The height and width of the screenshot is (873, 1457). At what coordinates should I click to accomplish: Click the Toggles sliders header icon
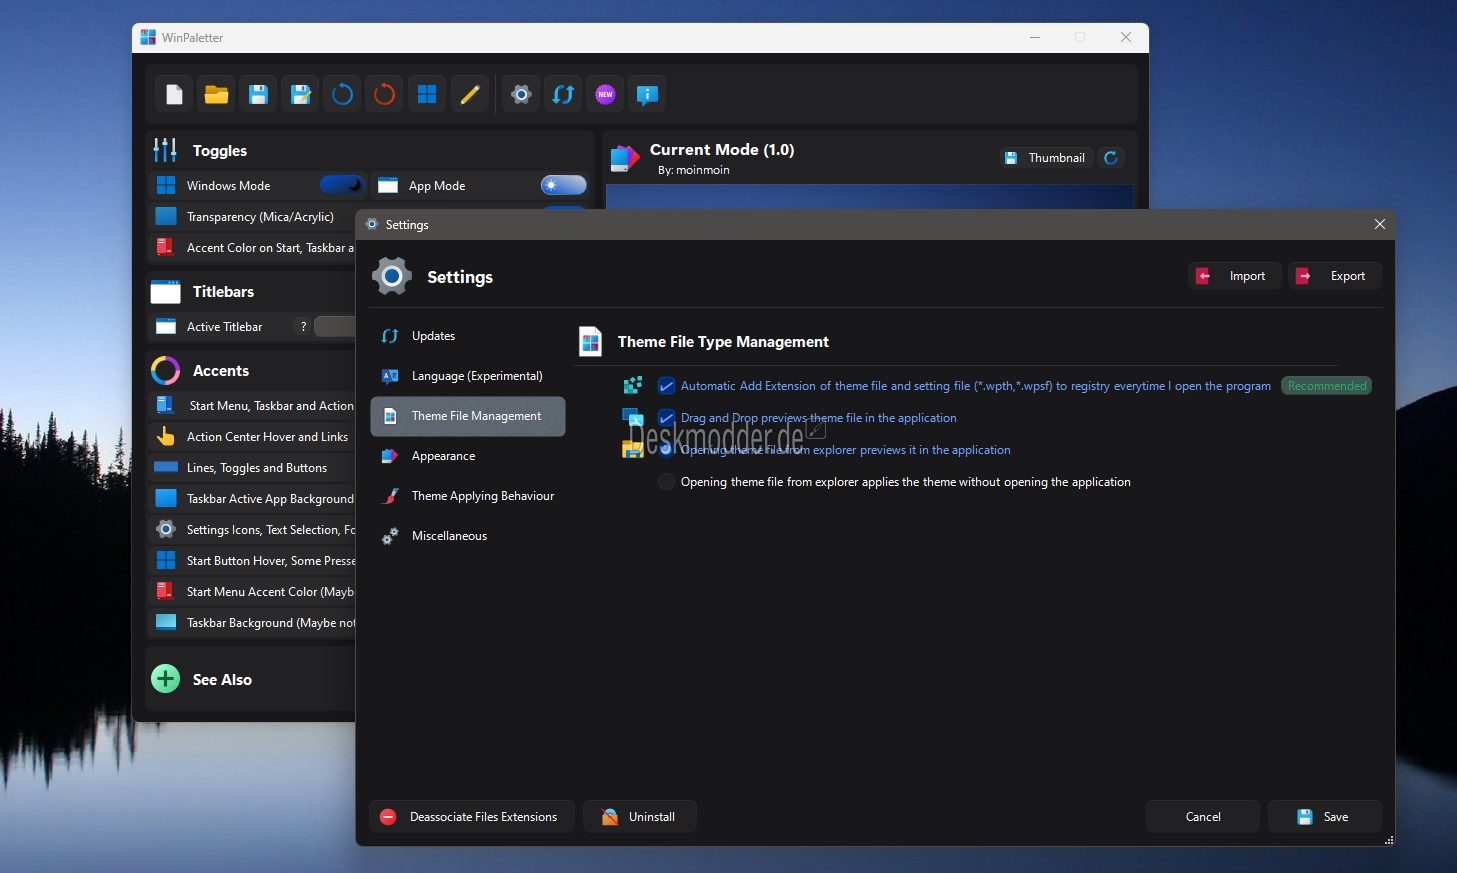click(x=165, y=150)
